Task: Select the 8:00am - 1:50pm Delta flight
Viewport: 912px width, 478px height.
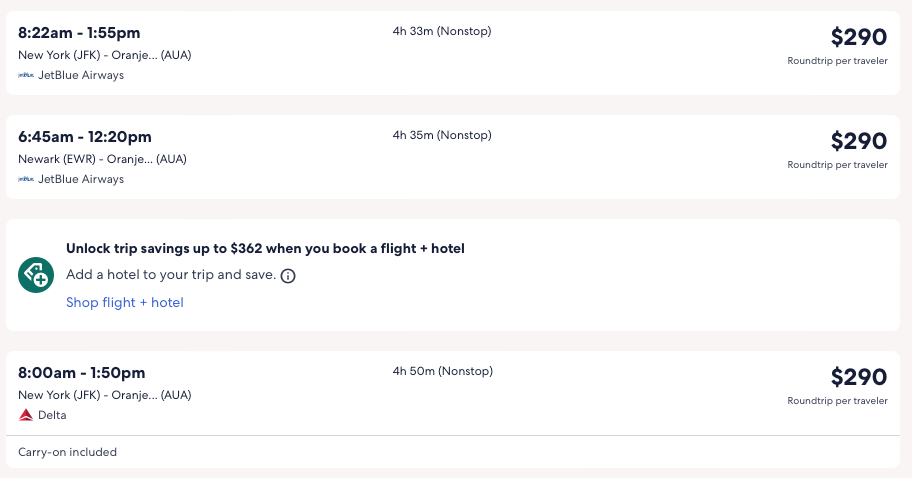Action: pyautogui.click(x=82, y=373)
